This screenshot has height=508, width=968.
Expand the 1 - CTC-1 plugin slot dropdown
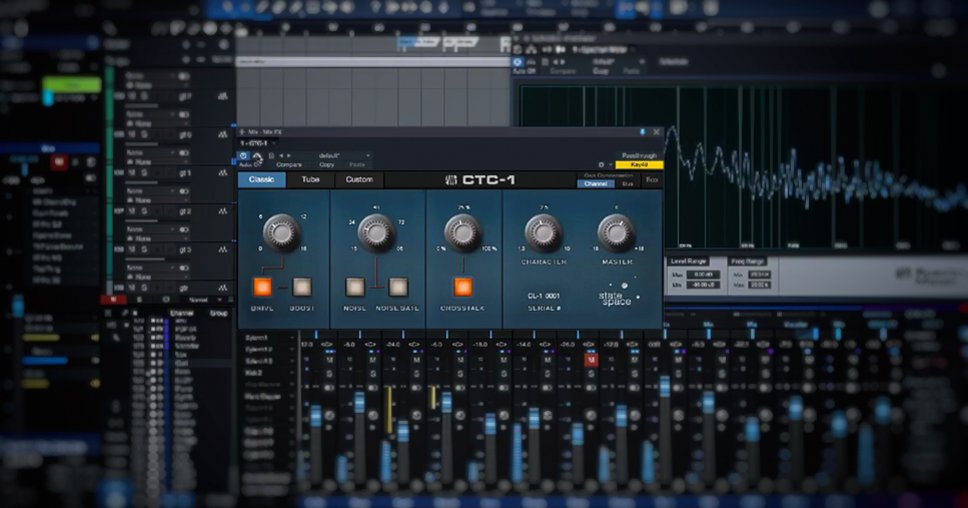(x=260, y=143)
